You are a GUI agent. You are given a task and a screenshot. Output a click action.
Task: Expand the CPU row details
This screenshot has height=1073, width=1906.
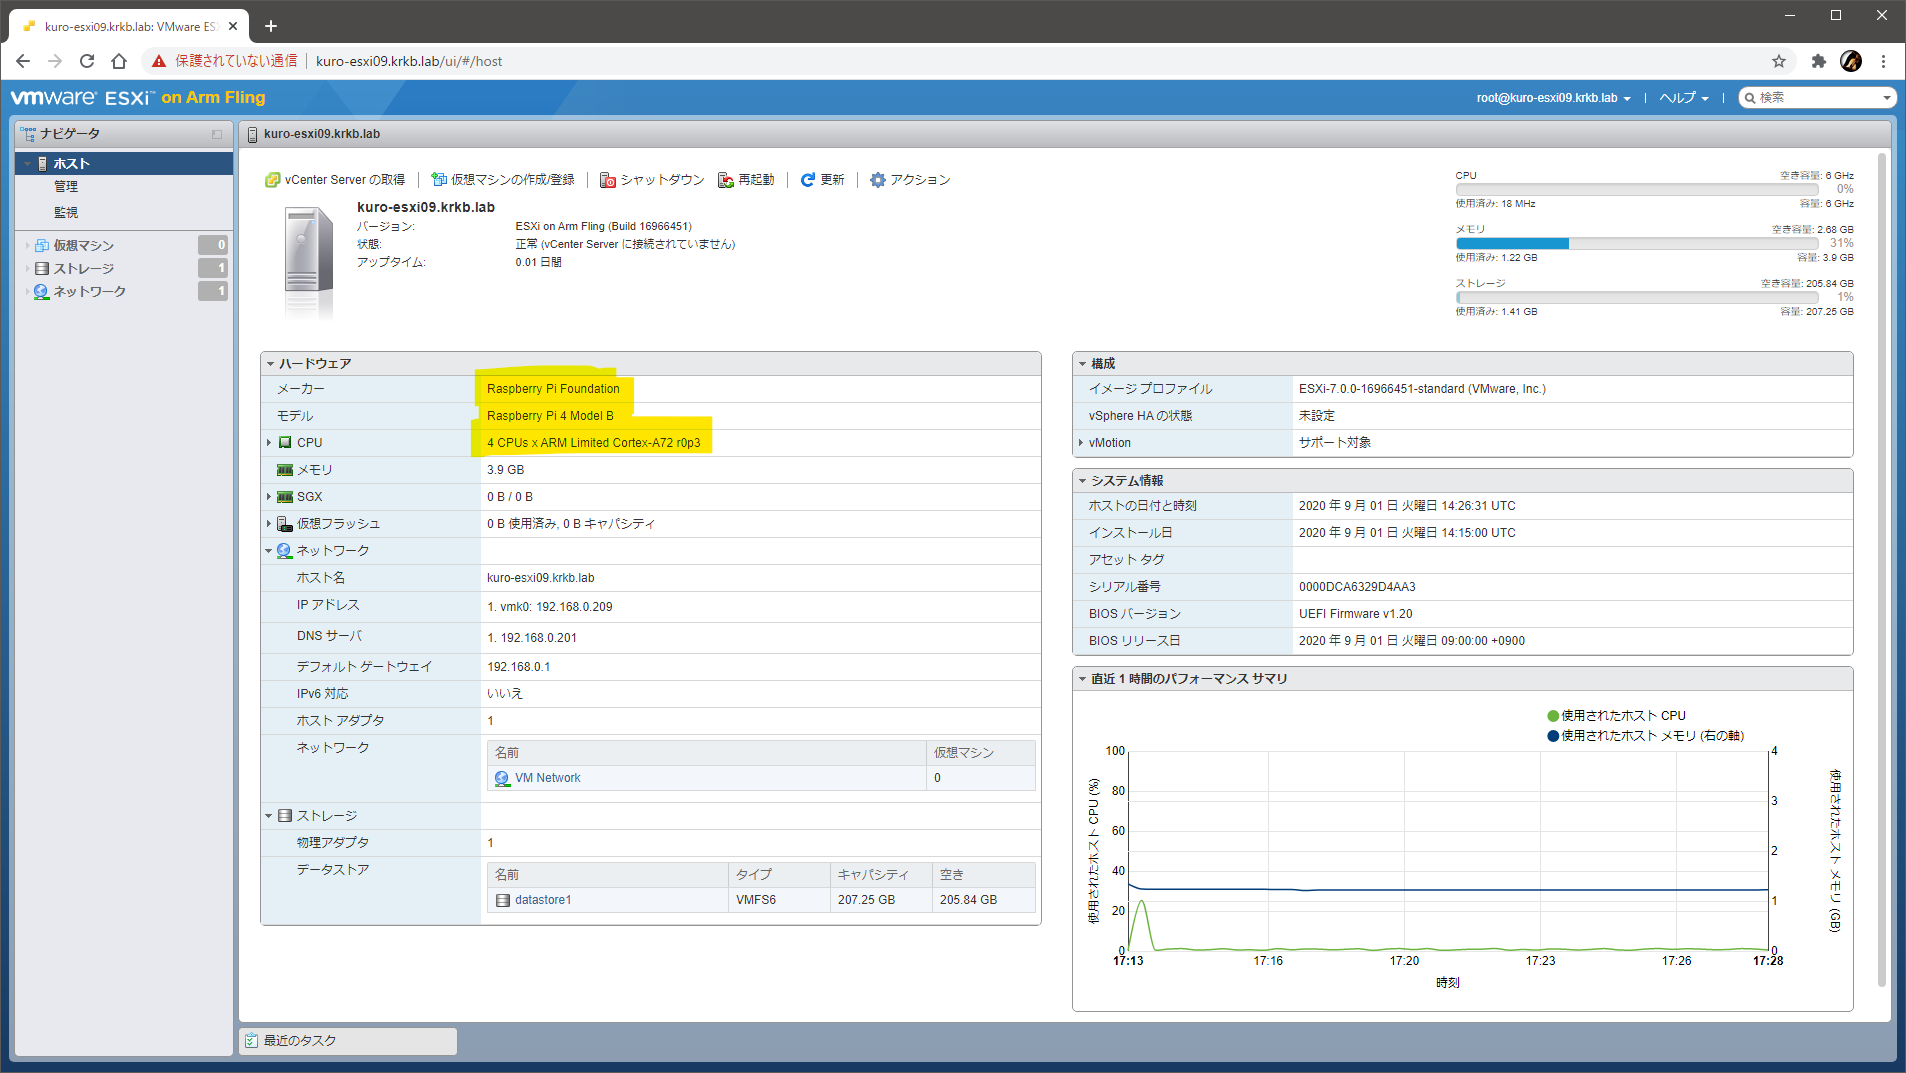[269, 442]
